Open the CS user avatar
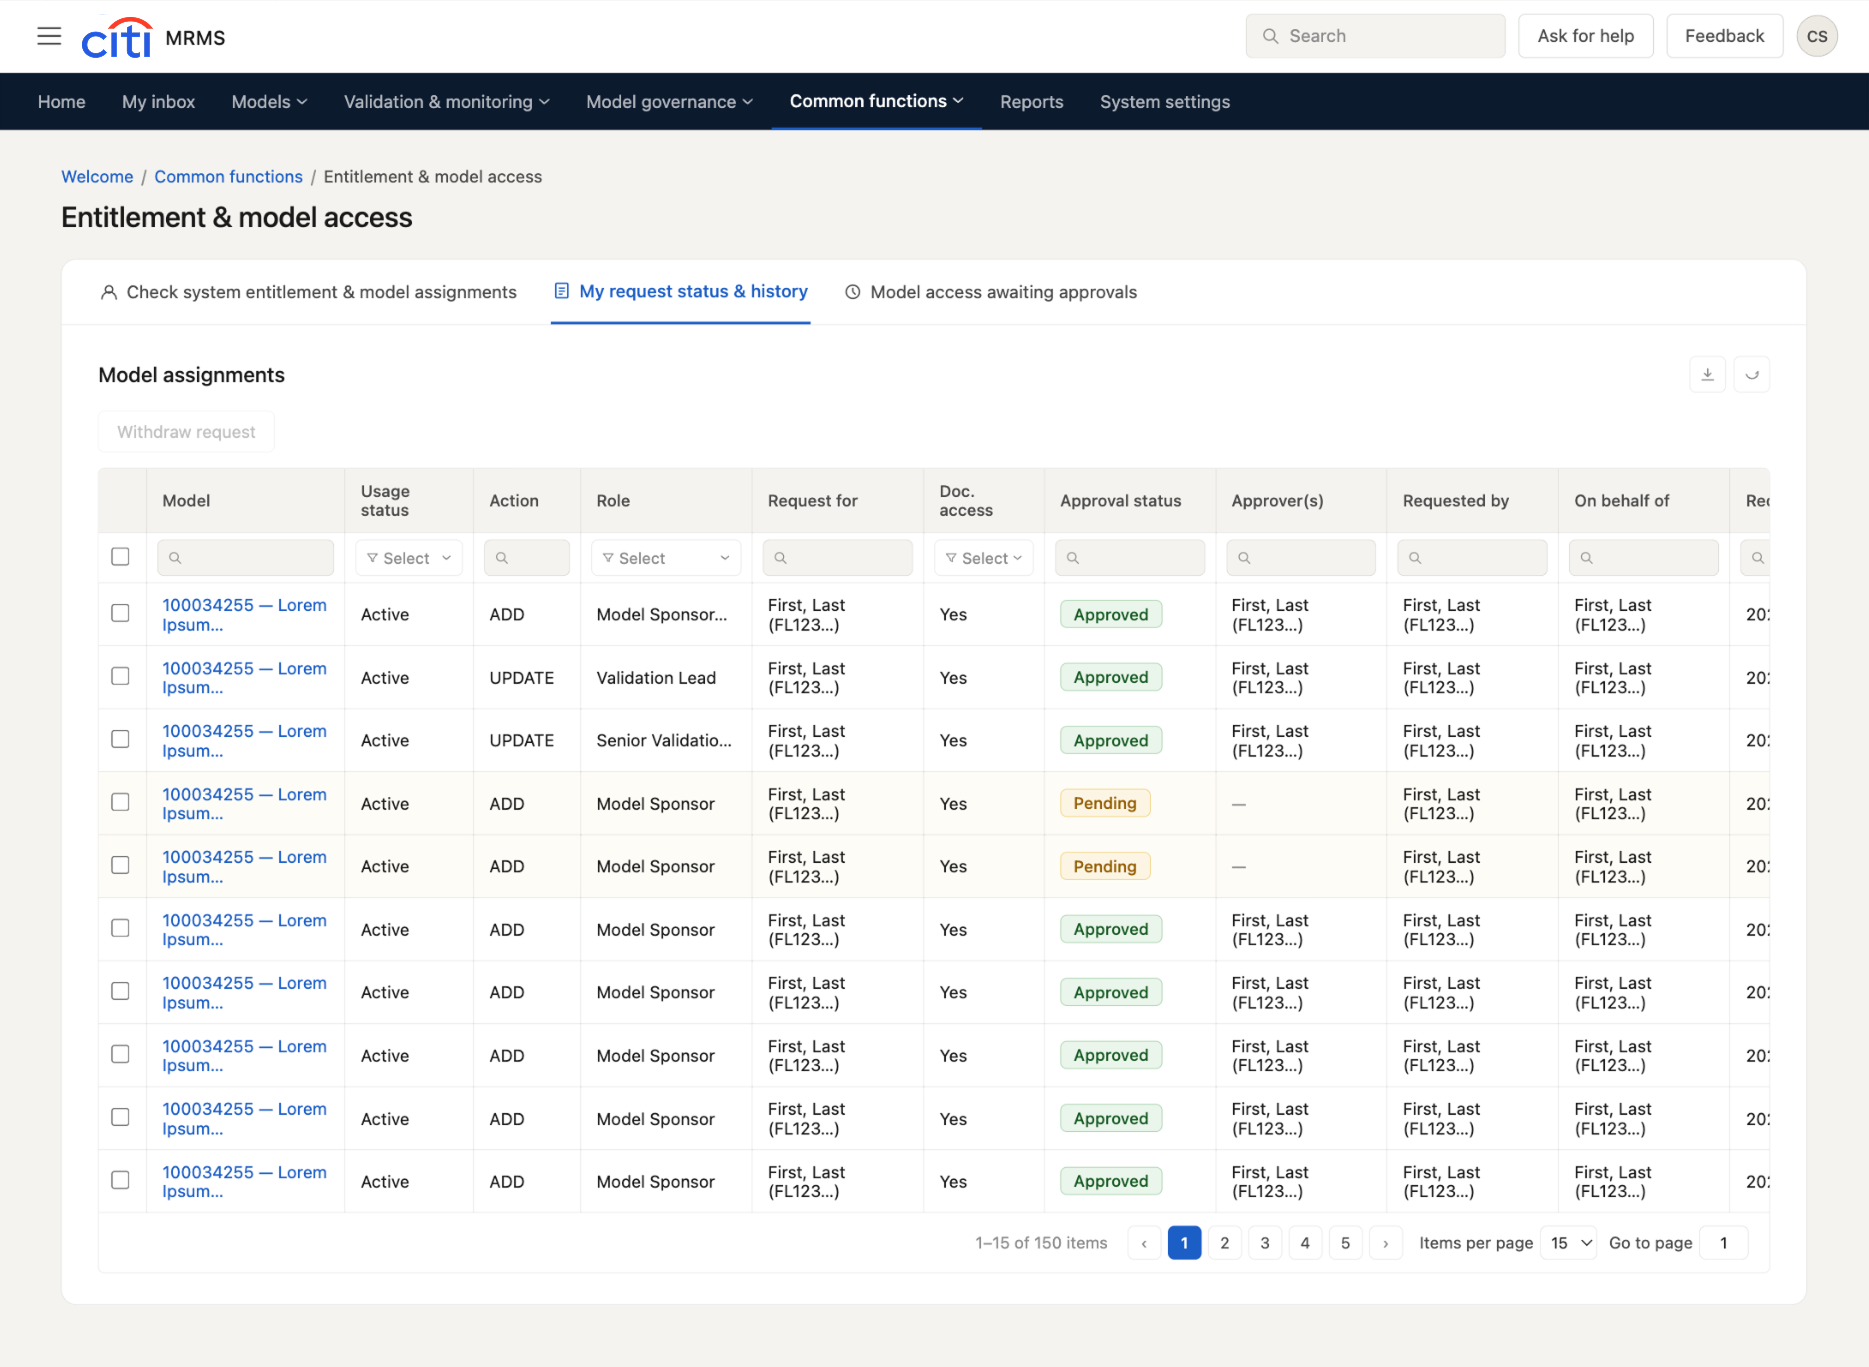The image size is (1869, 1367). coord(1816,37)
